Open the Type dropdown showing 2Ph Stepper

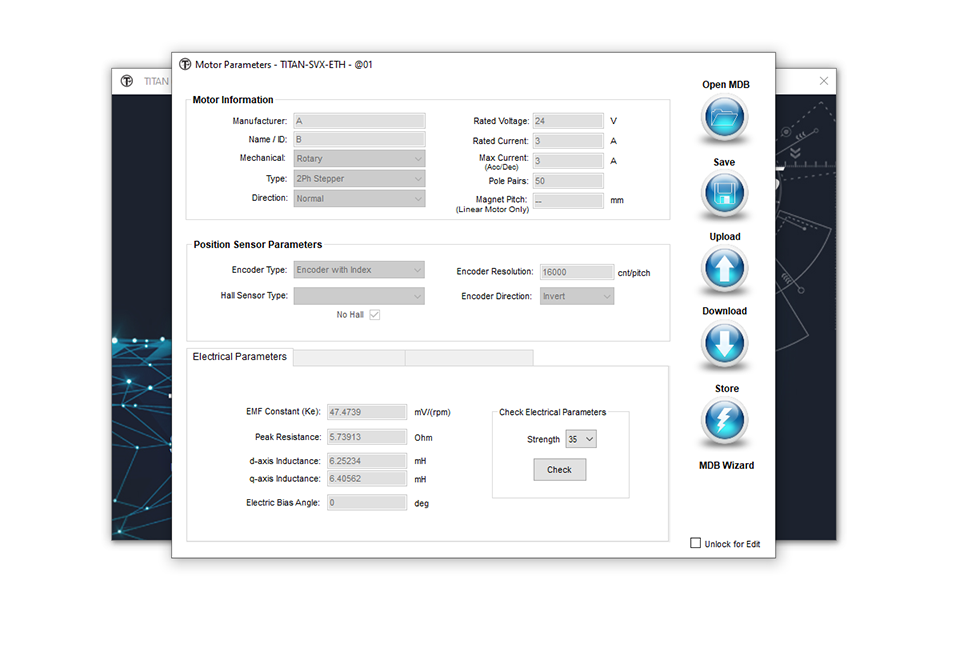pyautogui.click(x=359, y=178)
